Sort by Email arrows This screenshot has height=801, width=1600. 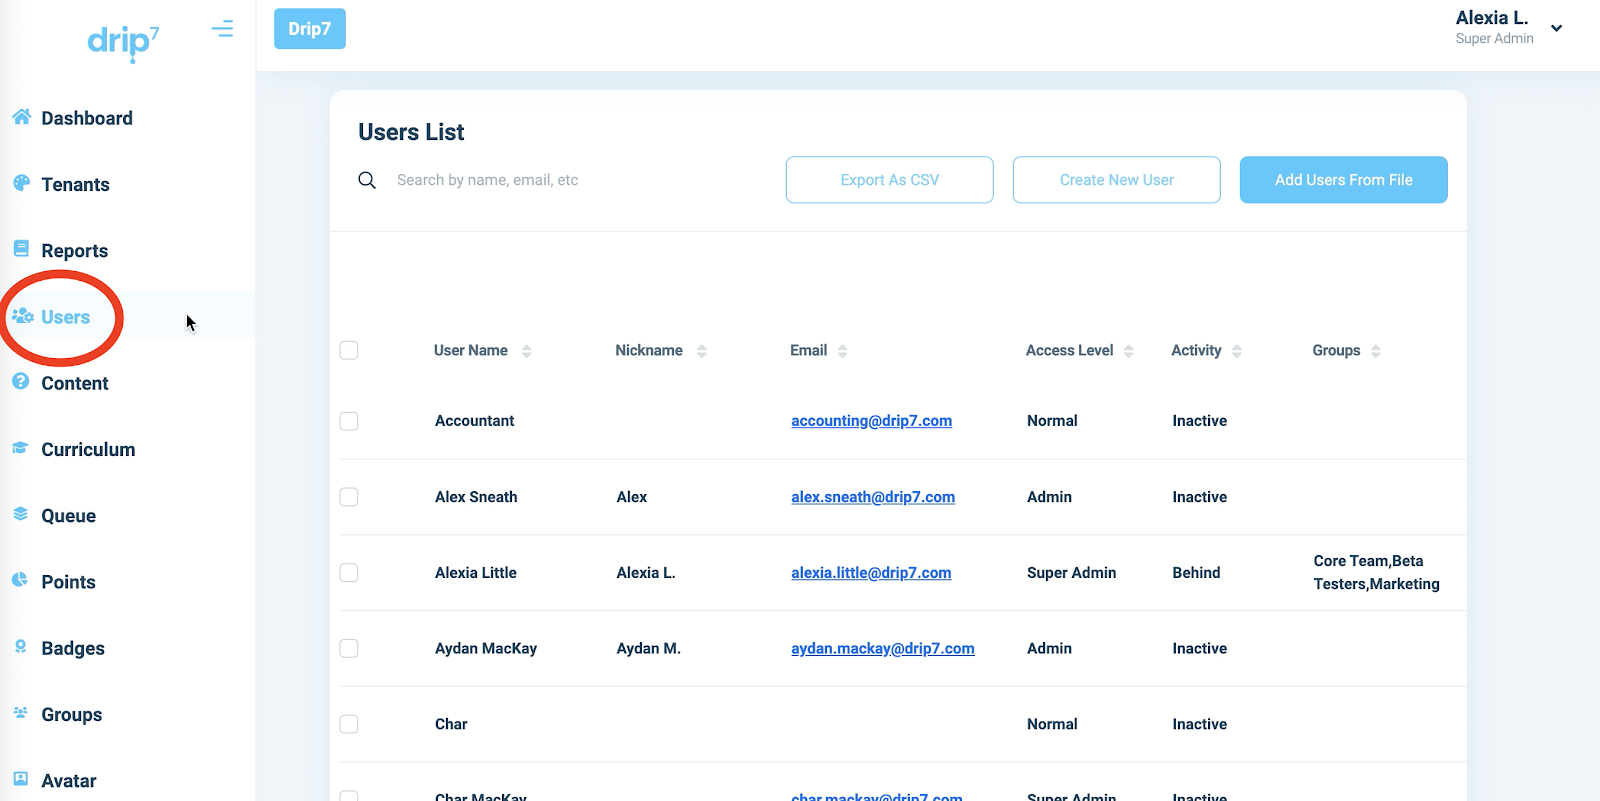coord(843,351)
